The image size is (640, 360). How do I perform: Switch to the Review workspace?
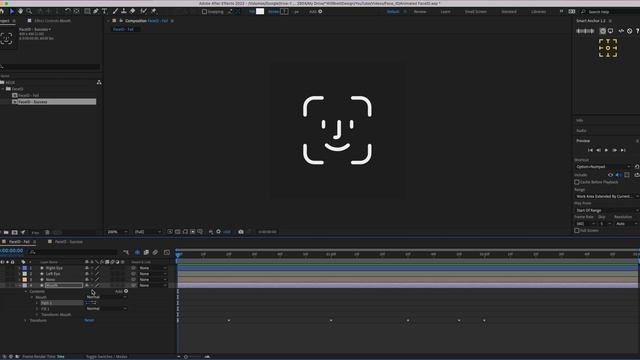pos(420,12)
